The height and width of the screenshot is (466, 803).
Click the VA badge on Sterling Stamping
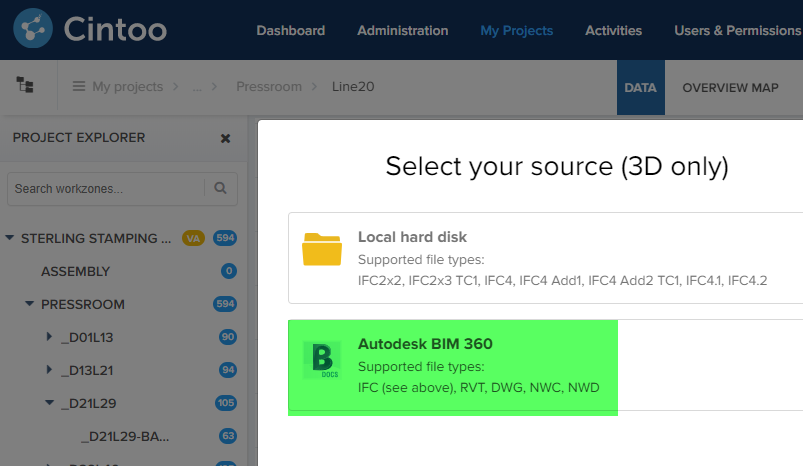pyautogui.click(x=193, y=238)
